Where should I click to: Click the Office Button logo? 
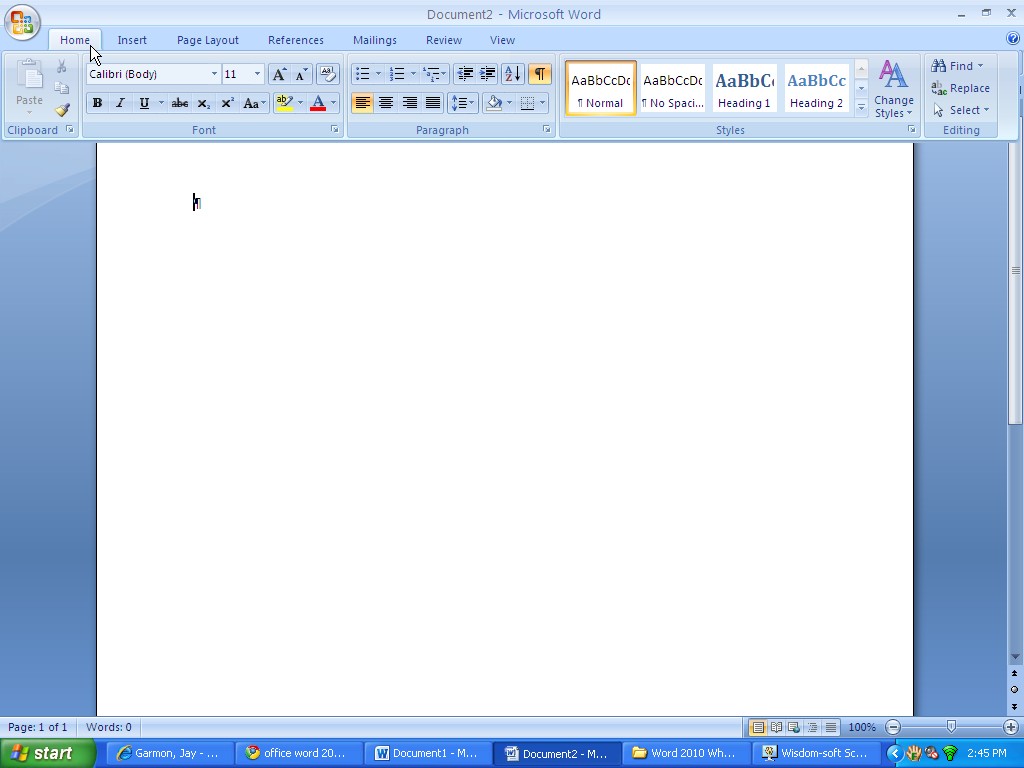coord(22,22)
